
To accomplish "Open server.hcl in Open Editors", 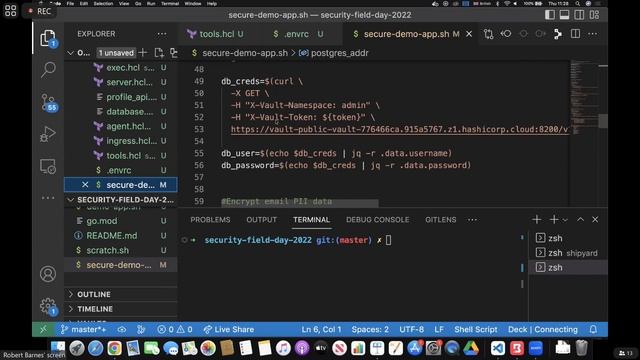I will pyautogui.click(x=121, y=82).
